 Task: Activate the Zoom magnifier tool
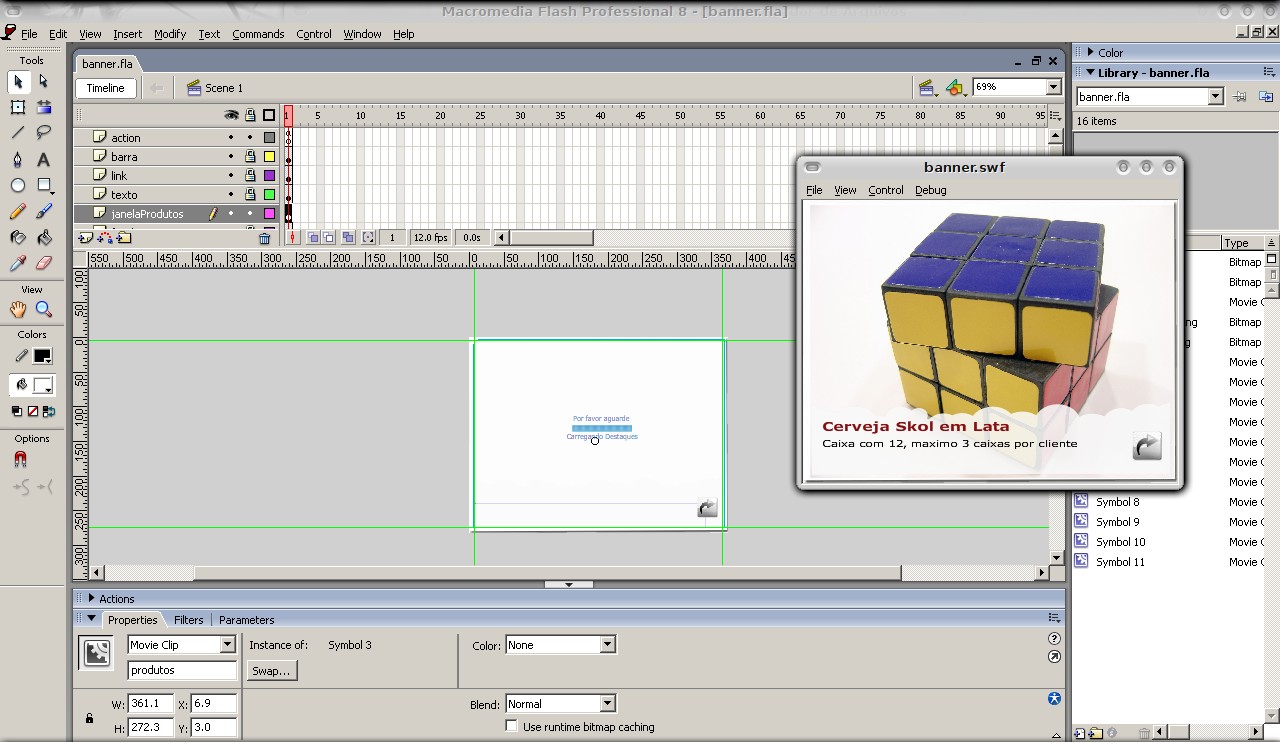44,310
